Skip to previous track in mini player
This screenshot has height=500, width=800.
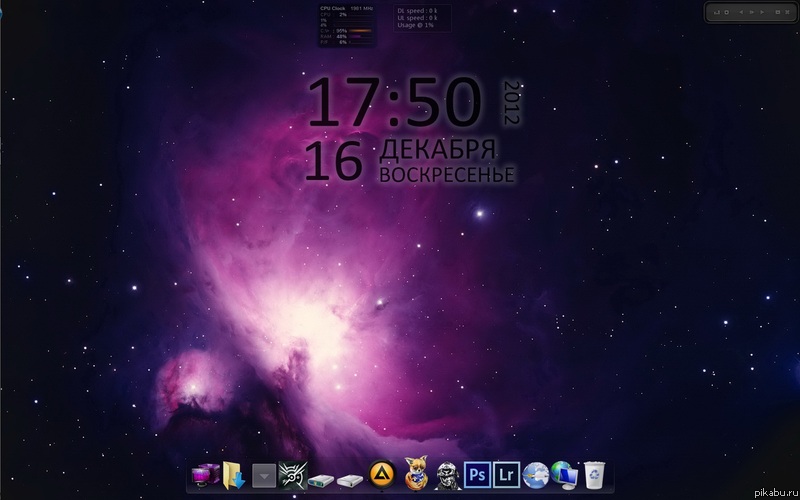click(741, 12)
